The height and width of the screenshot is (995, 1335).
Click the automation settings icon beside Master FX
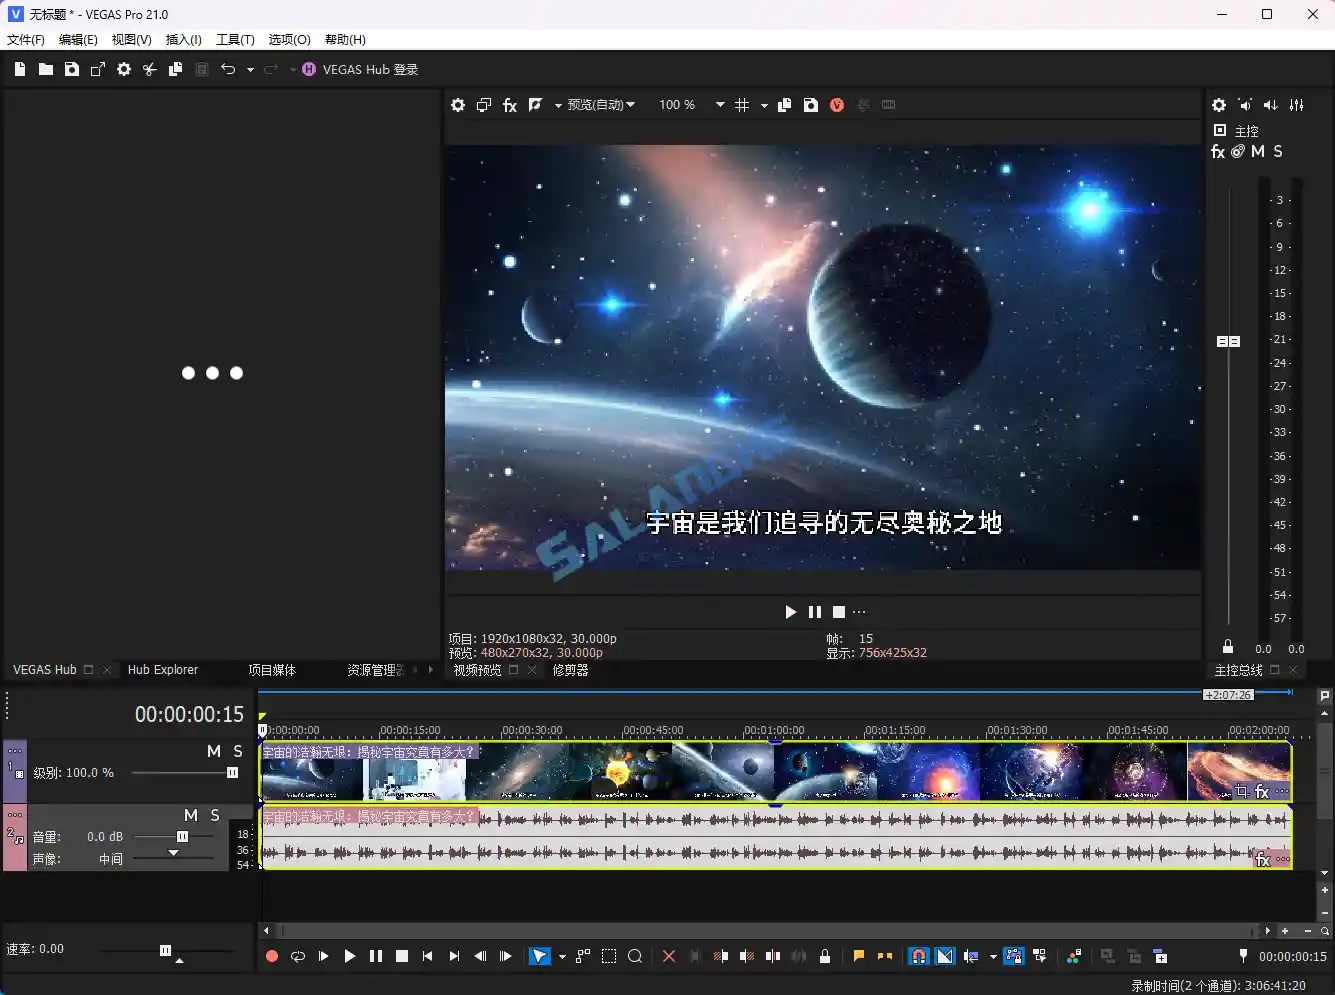[1238, 152]
